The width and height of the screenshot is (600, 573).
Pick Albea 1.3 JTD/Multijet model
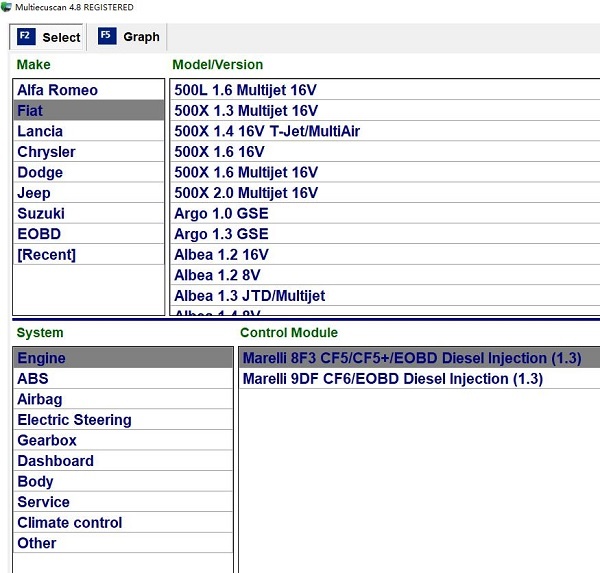(250, 296)
